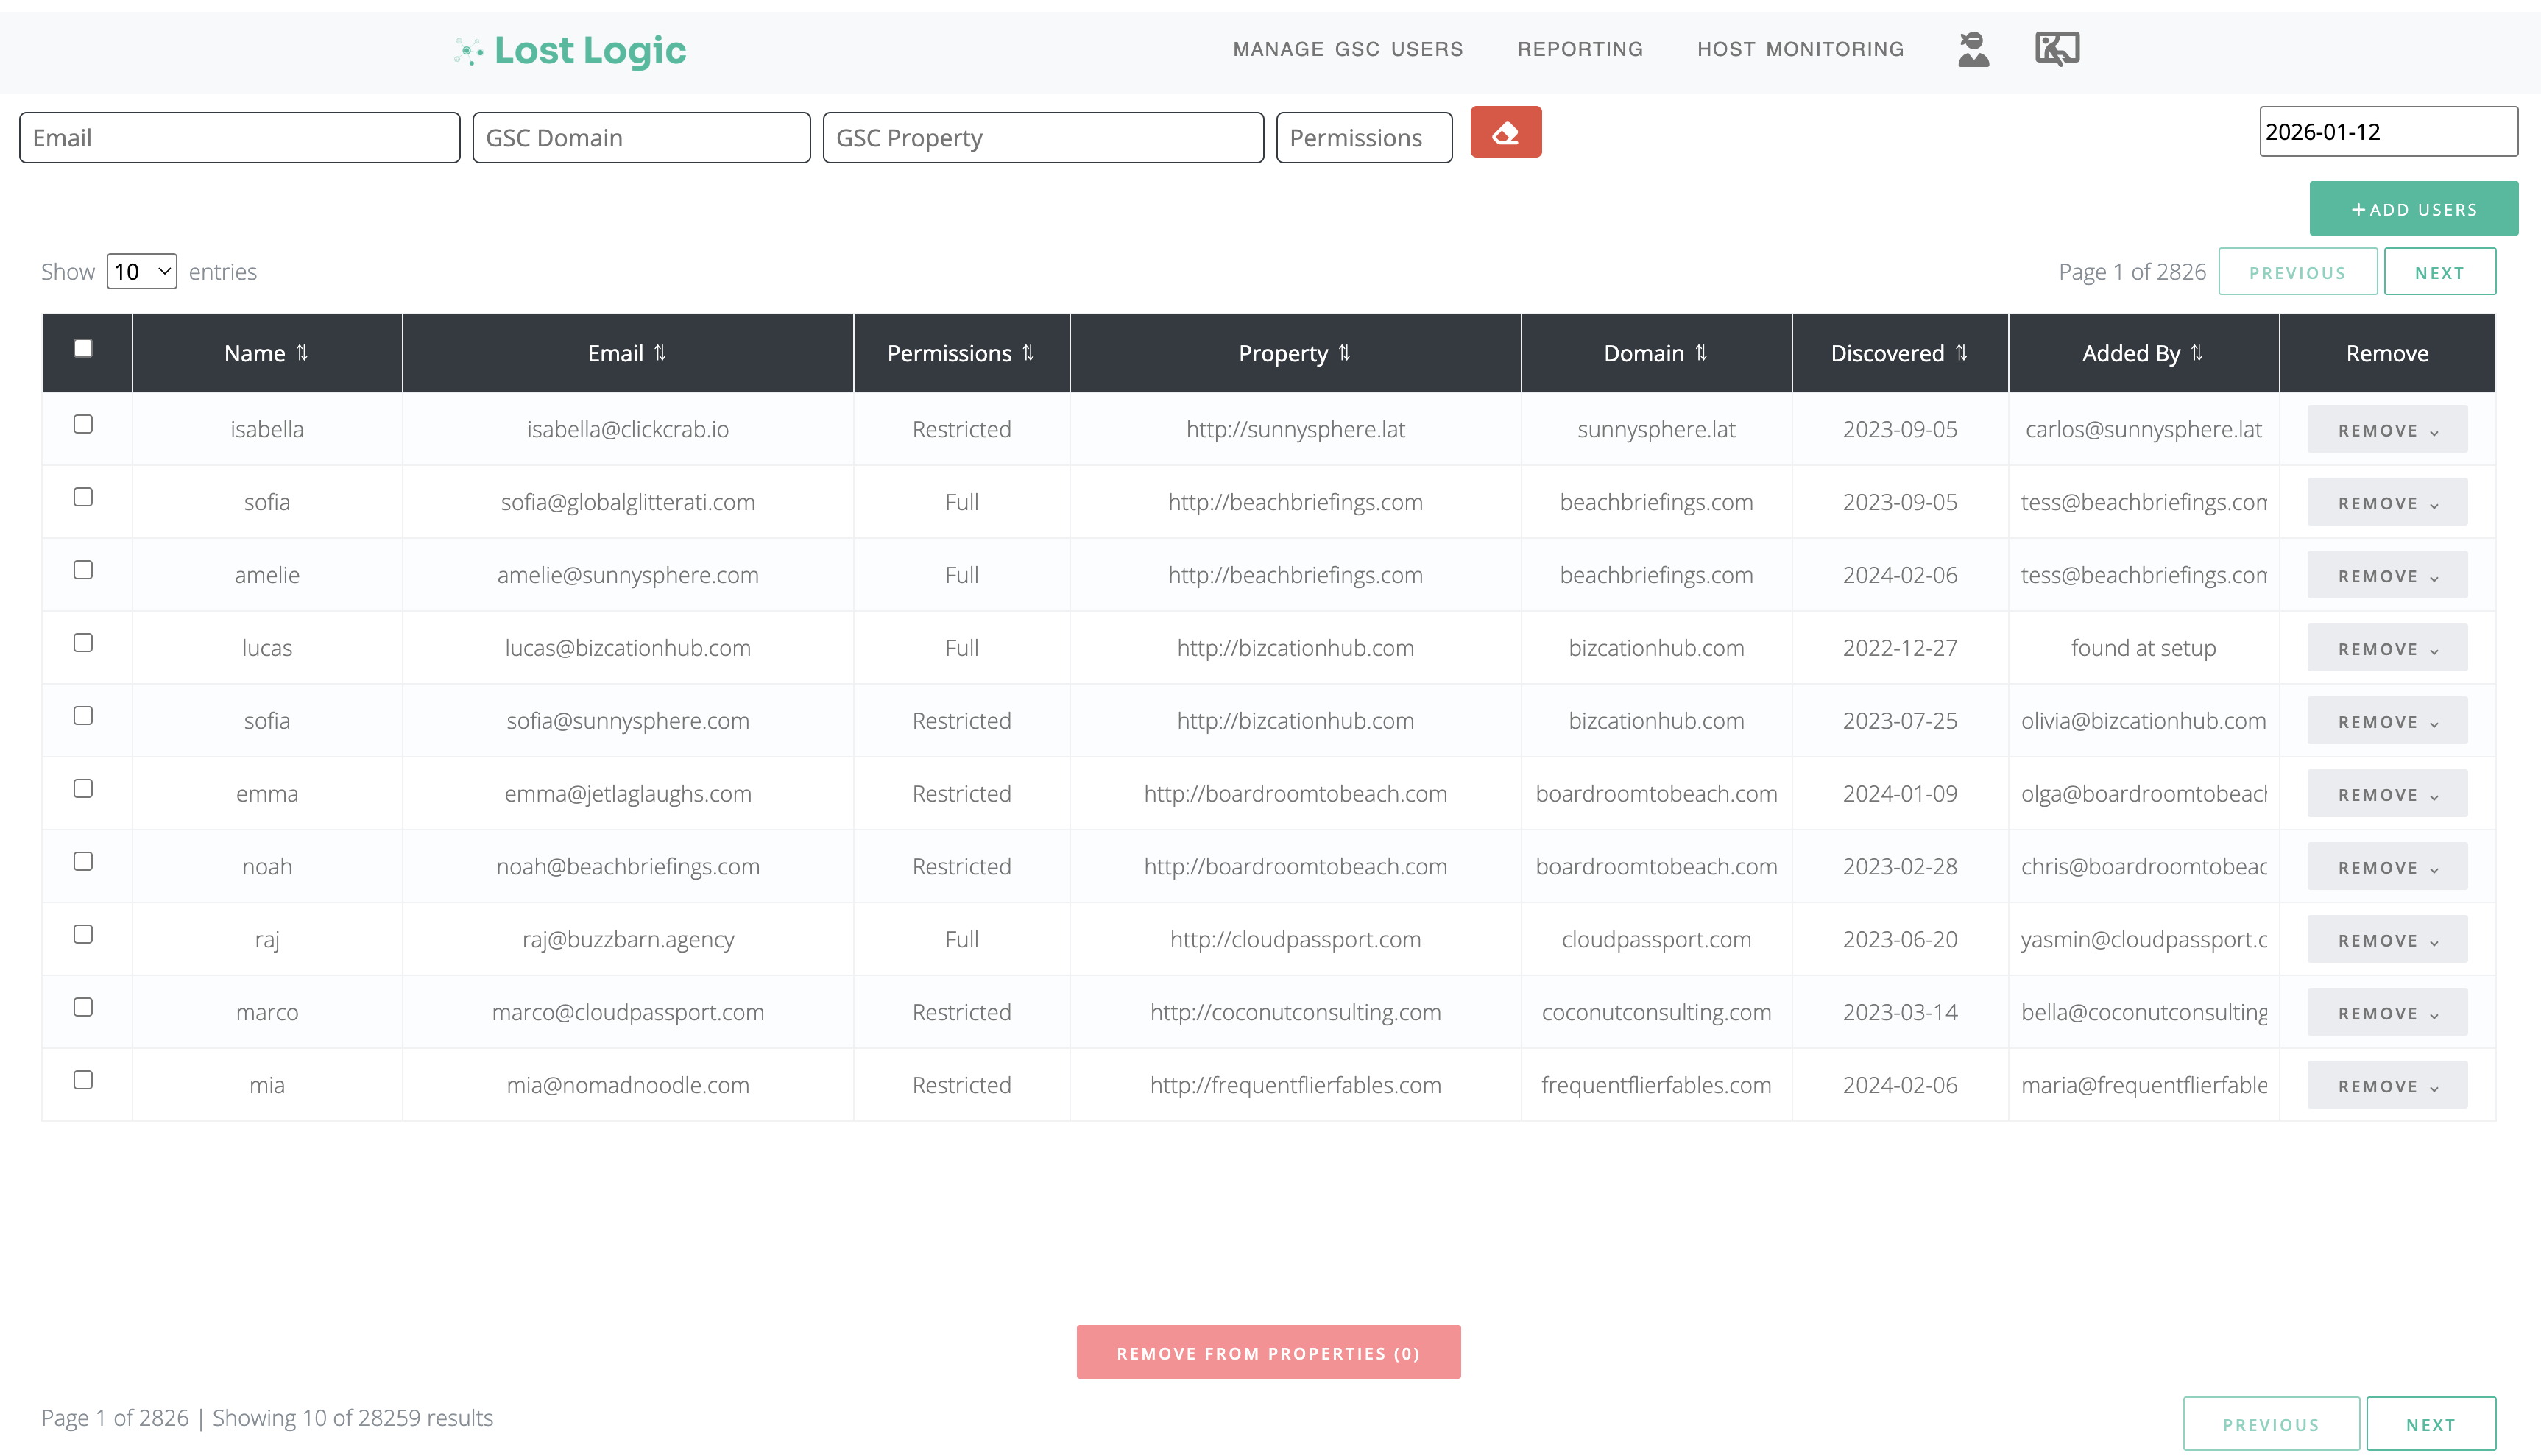Select the checkbox for lucas@bizcationhub.com
Image resolution: width=2541 pixels, height=1456 pixels.
84,643
